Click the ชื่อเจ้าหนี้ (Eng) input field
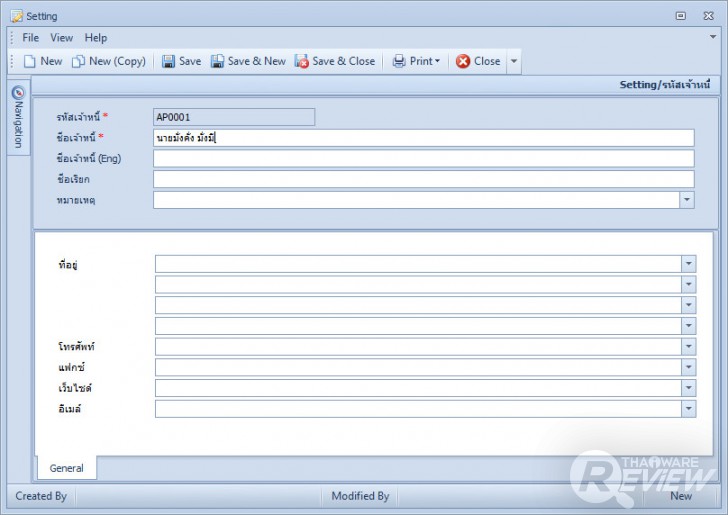This screenshot has width=728, height=515. (x=424, y=158)
